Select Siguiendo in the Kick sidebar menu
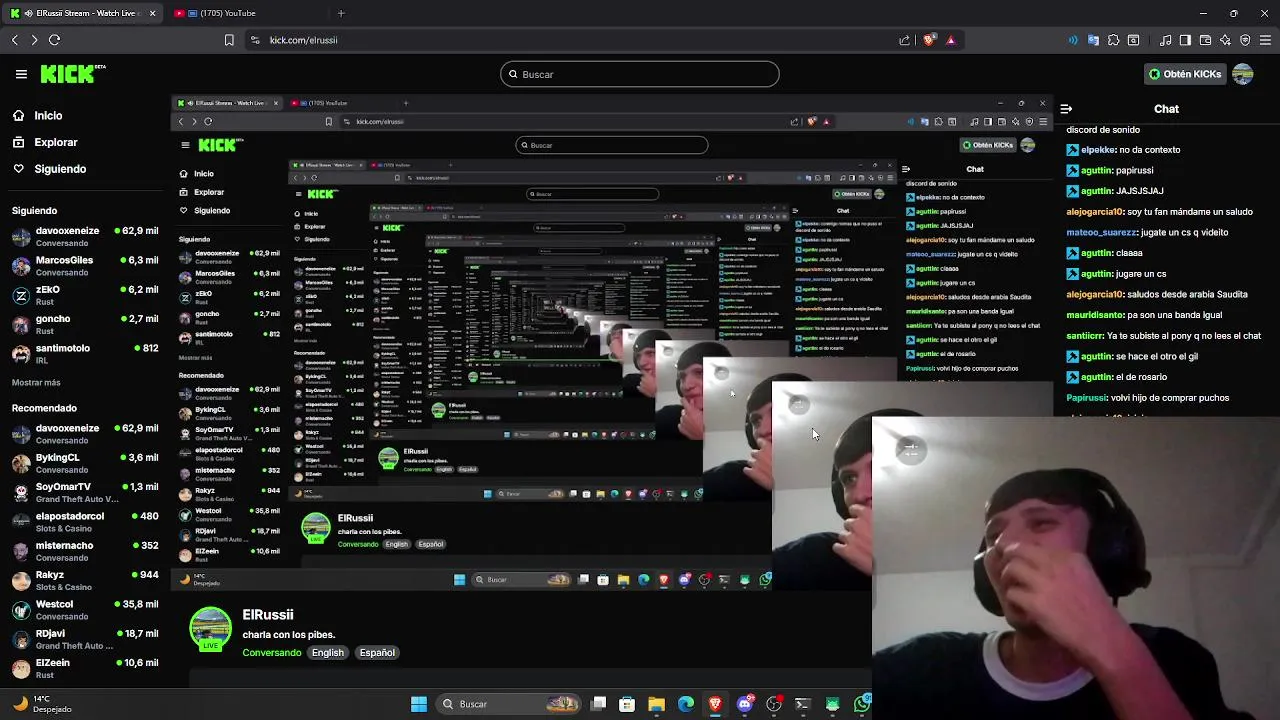This screenshot has width=1280, height=720. [x=60, y=169]
